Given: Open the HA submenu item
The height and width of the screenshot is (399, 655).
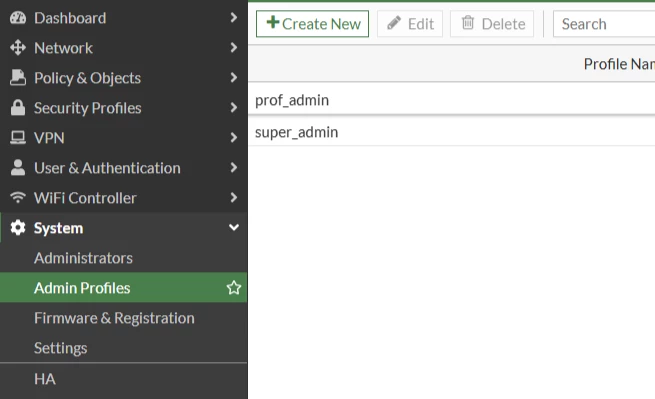Looking at the screenshot, I should coord(124,379).
